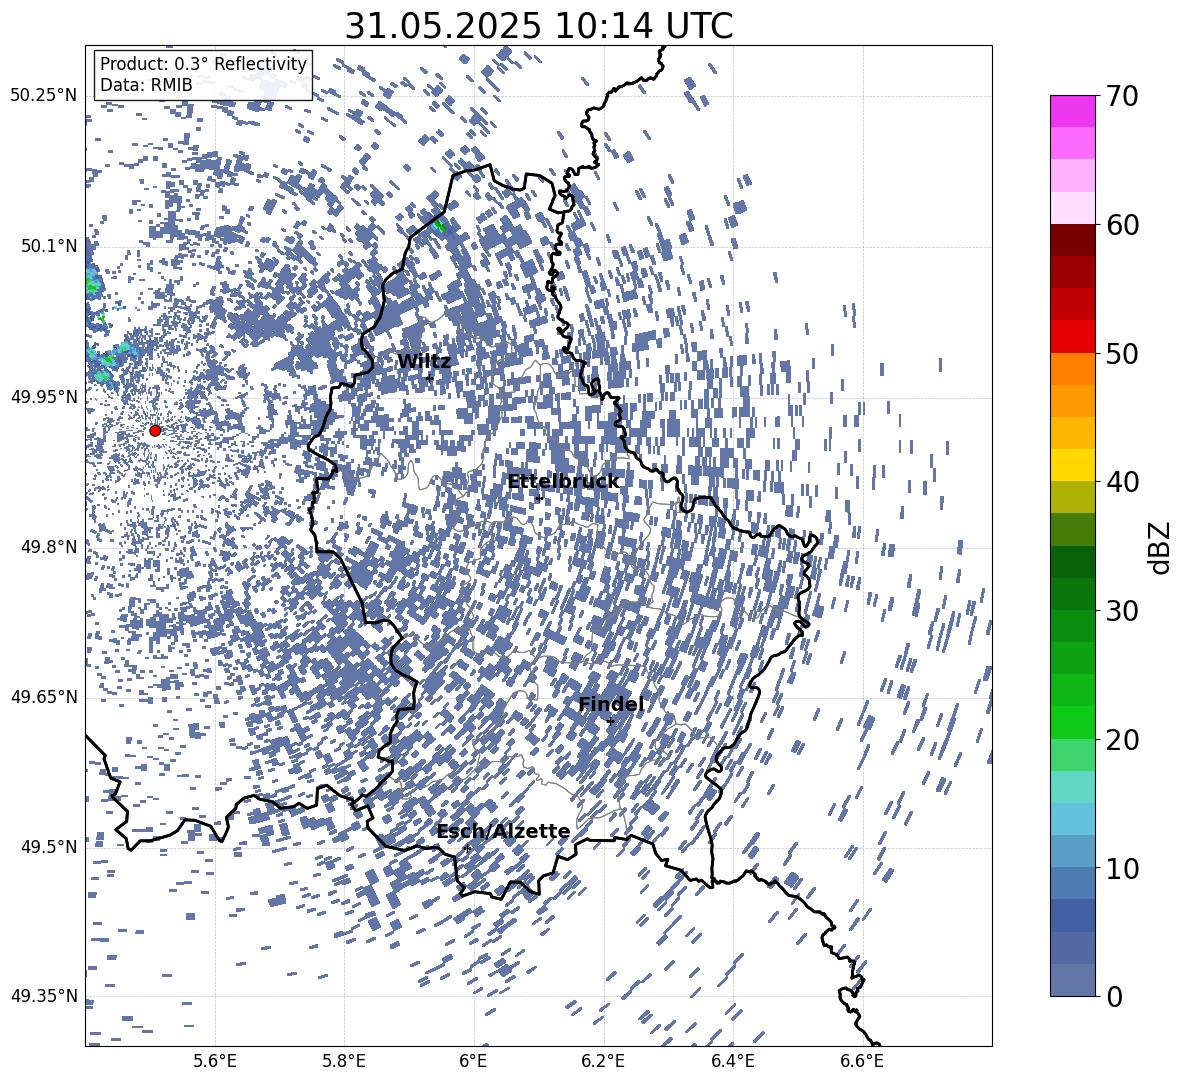
Task: Click the 49.35°N latitude label
Action: coord(44,996)
